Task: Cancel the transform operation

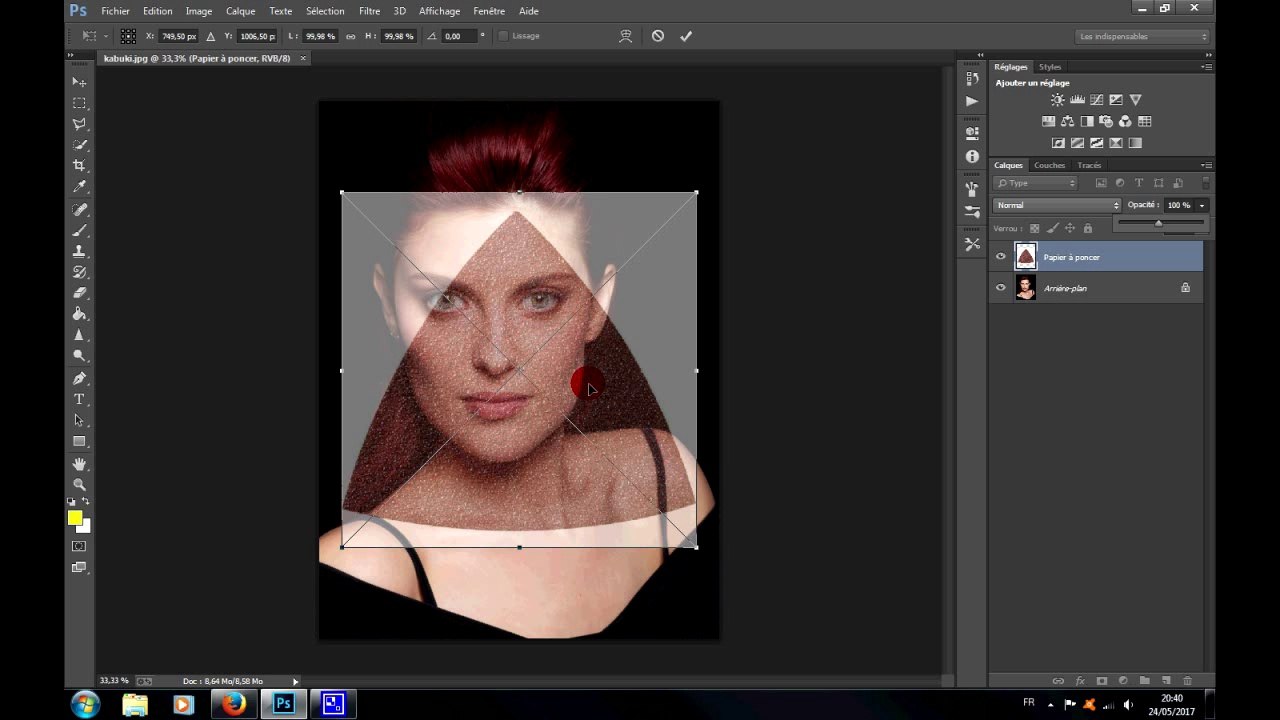Action: [x=658, y=36]
